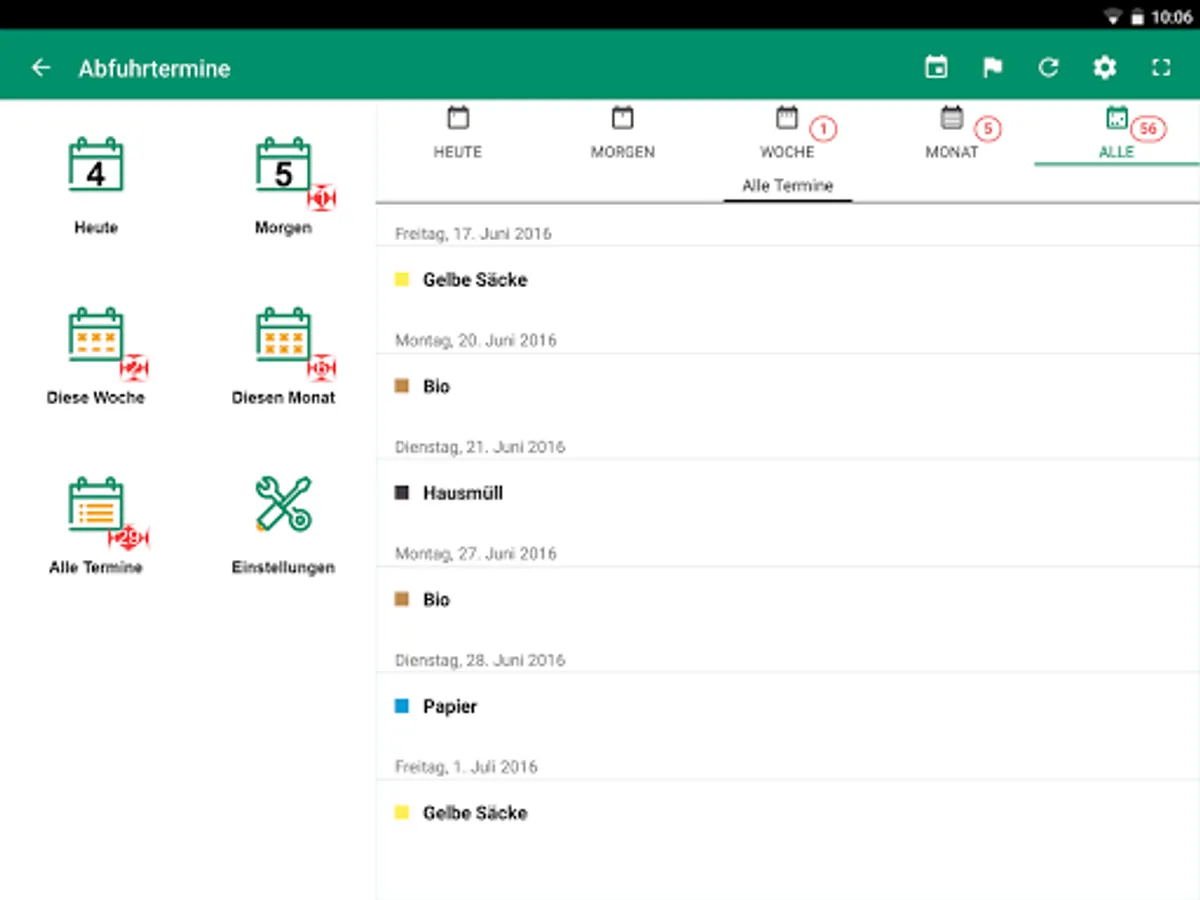Open the Einstellungen tools tile

(x=284, y=527)
